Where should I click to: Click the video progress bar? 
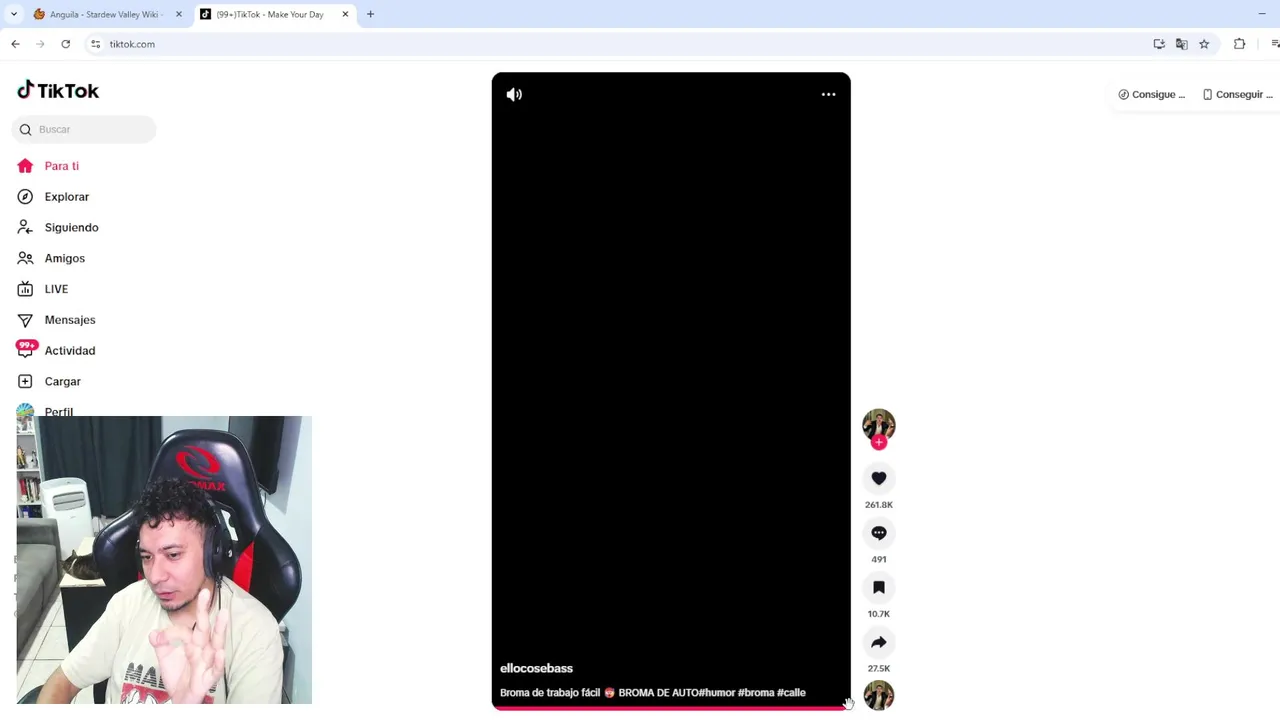click(671, 708)
